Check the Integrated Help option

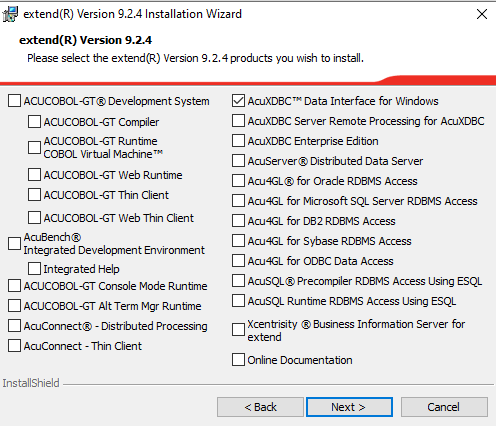click(x=34, y=269)
